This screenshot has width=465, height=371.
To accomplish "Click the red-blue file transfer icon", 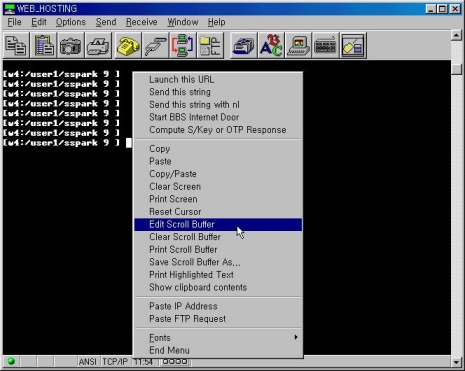I will point(183,45).
